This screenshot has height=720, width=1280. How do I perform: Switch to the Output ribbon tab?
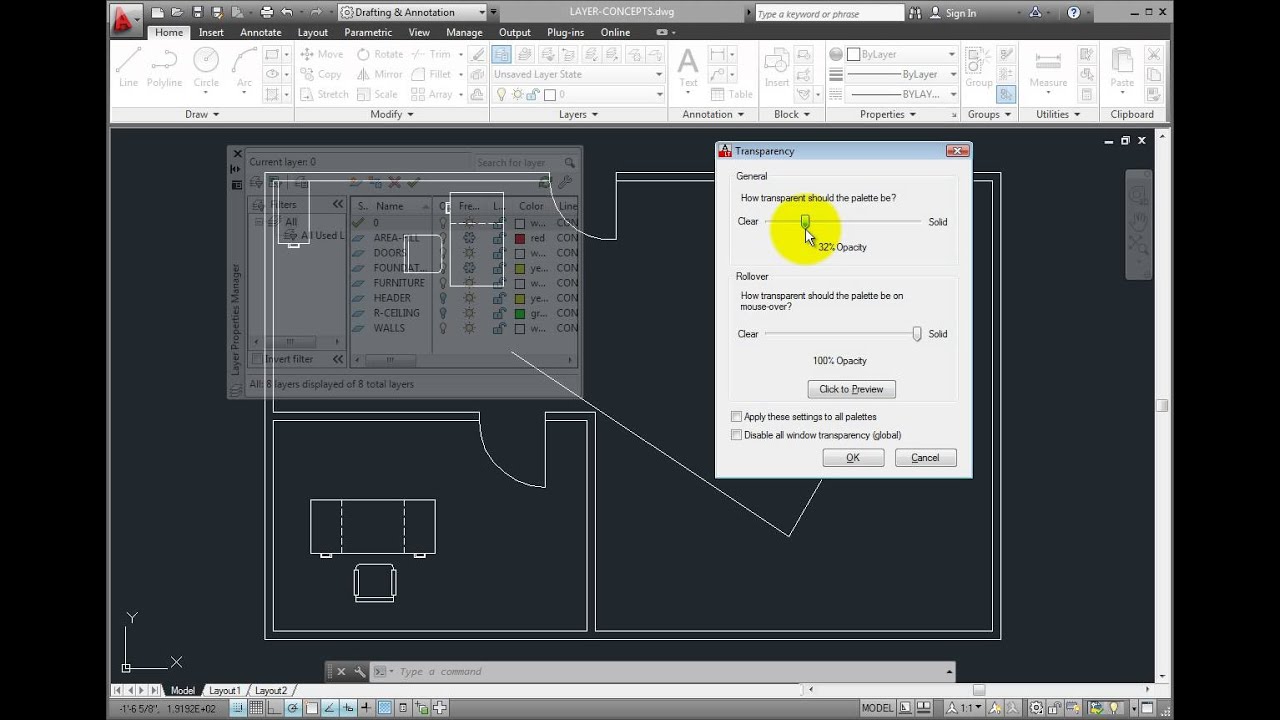515,32
